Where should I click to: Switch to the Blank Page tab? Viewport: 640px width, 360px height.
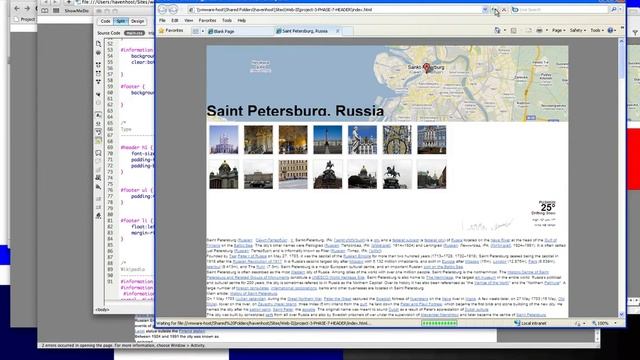coord(240,31)
